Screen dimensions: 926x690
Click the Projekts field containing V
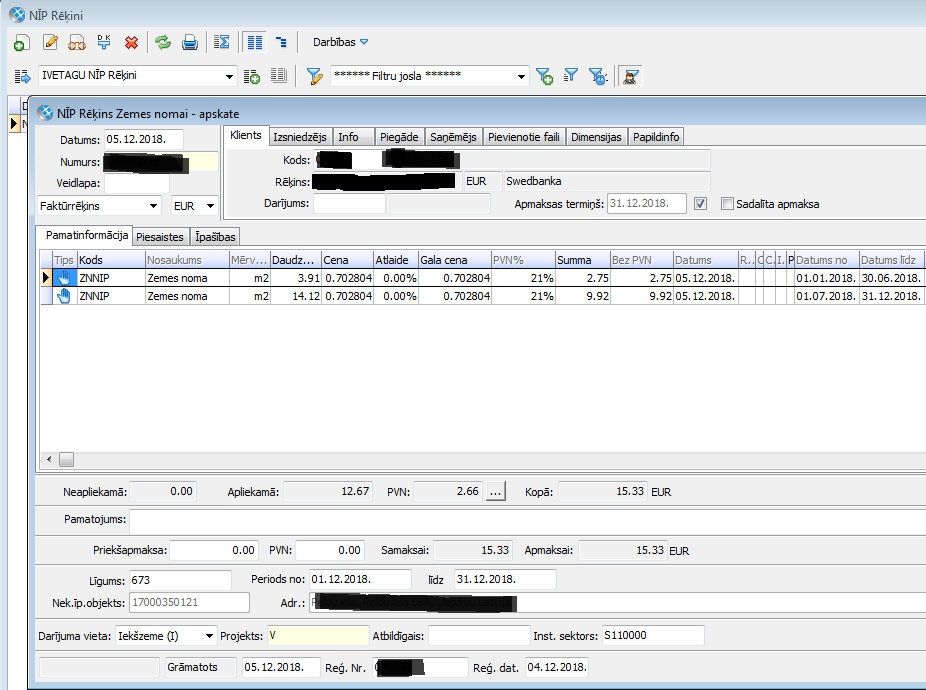[318, 636]
